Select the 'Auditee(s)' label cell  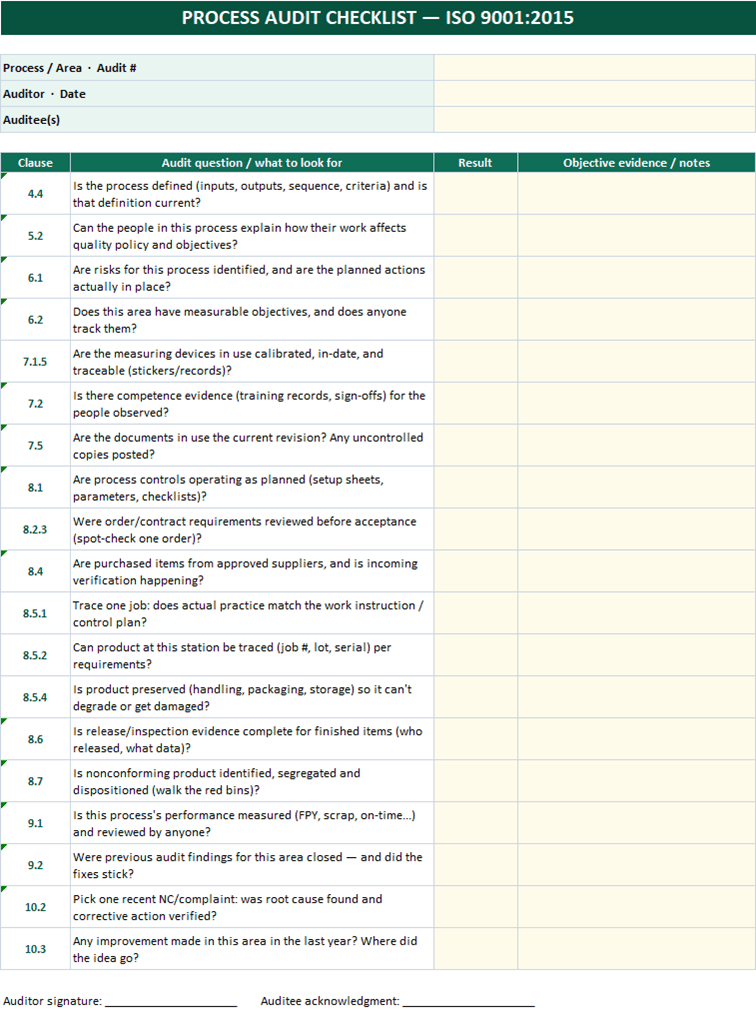(x=217, y=119)
